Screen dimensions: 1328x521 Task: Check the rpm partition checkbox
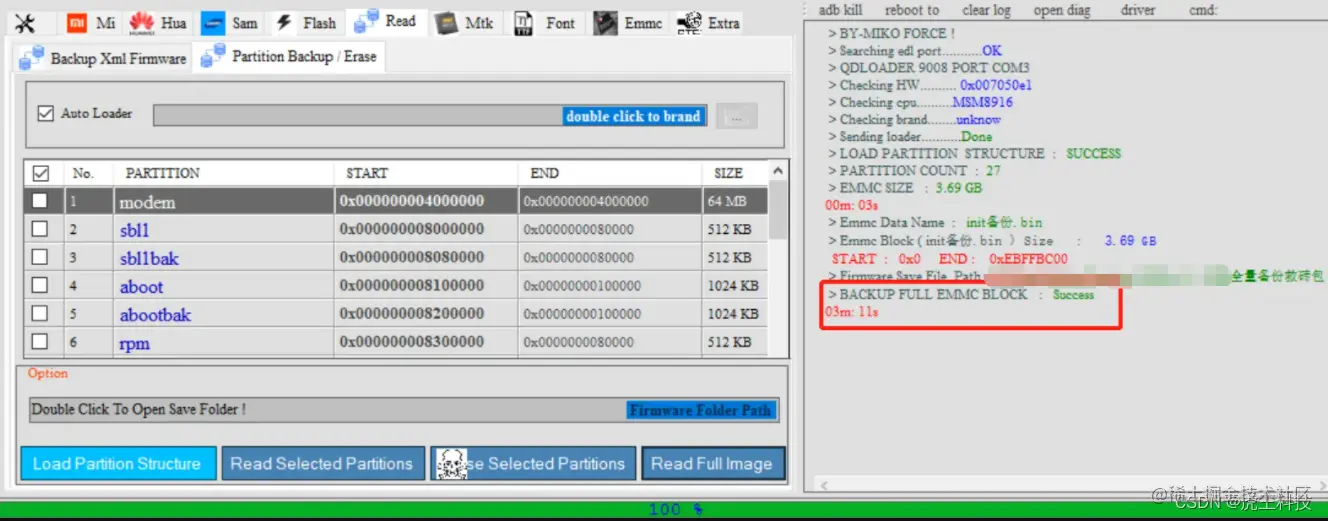pyautogui.click(x=40, y=341)
